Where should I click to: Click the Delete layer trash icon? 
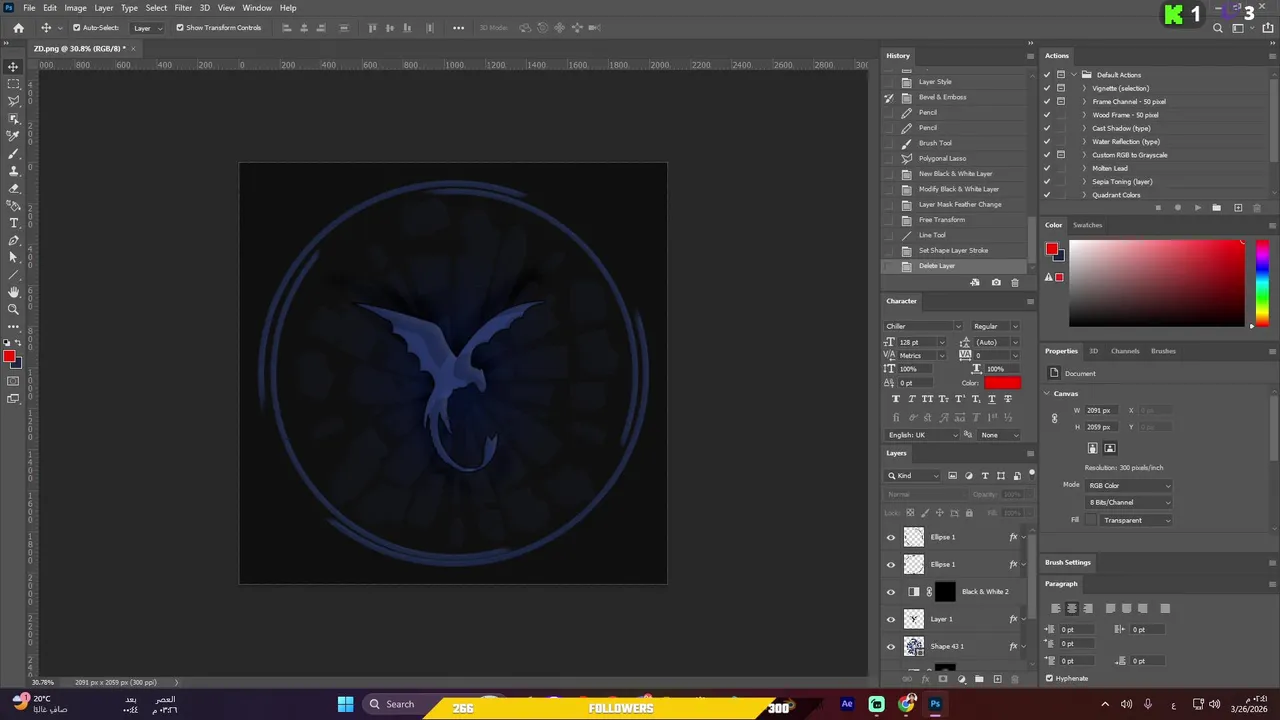pos(1015,679)
